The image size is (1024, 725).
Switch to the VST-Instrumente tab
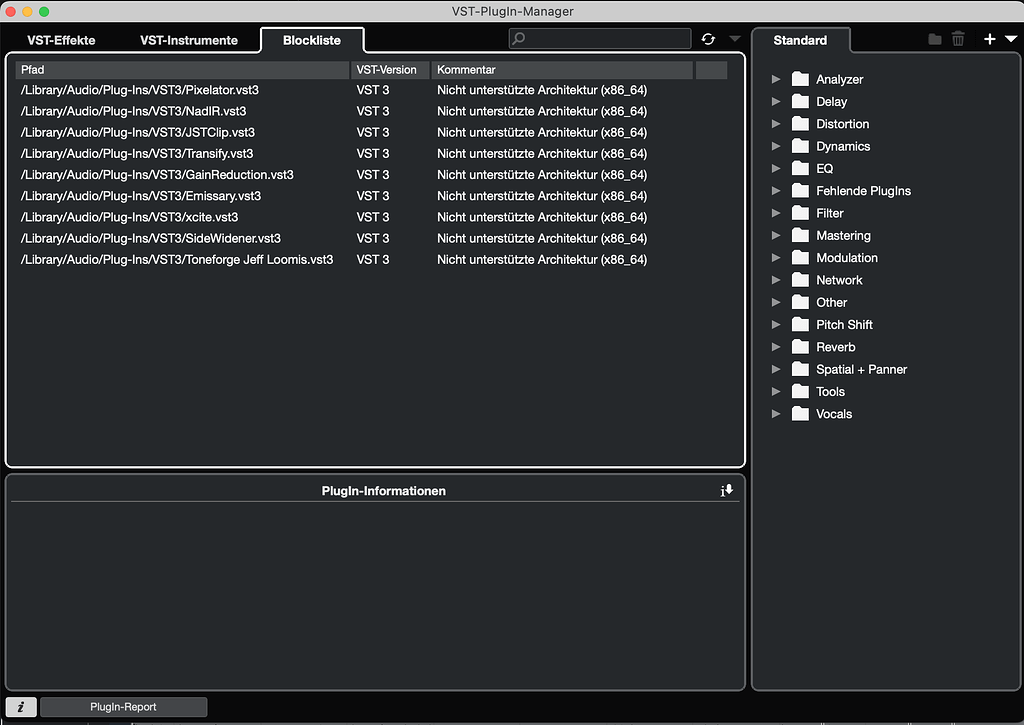[x=189, y=40]
